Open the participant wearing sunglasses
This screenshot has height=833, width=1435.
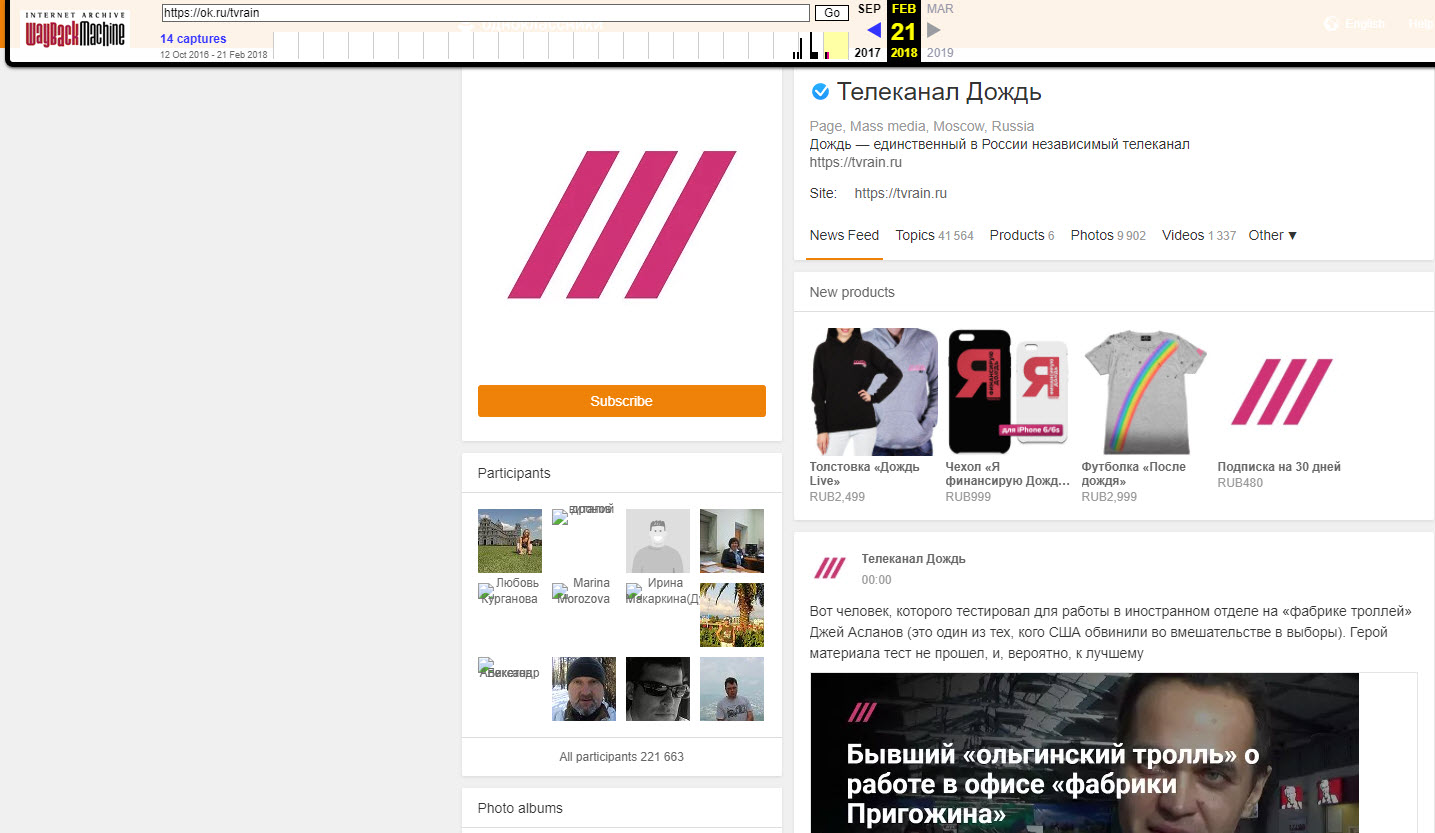(658, 689)
